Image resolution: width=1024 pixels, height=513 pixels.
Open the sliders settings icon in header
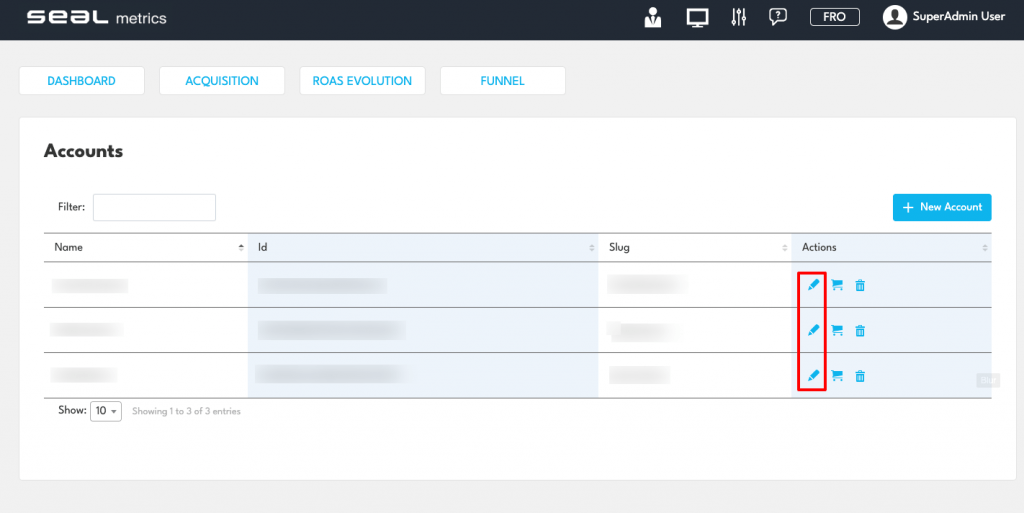(739, 17)
